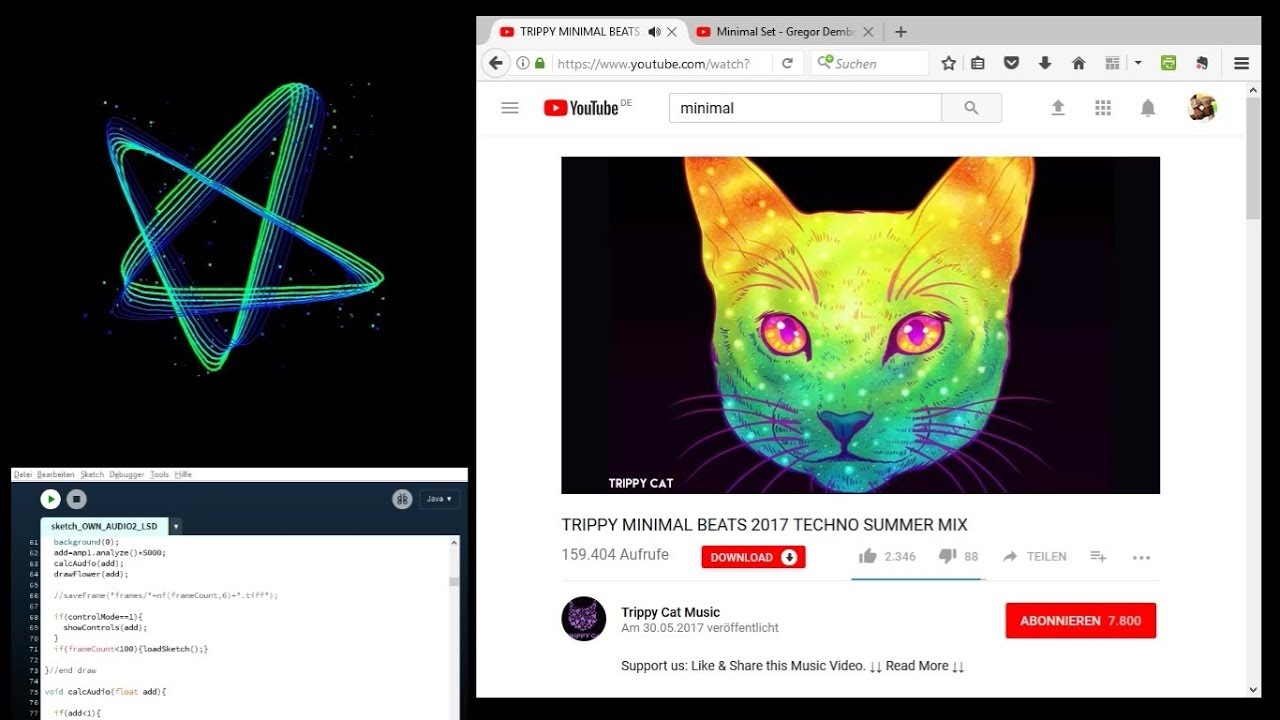Click the Suchen browser search field
Image resolution: width=1280 pixels, height=720 pixels.
coord(870,63)
